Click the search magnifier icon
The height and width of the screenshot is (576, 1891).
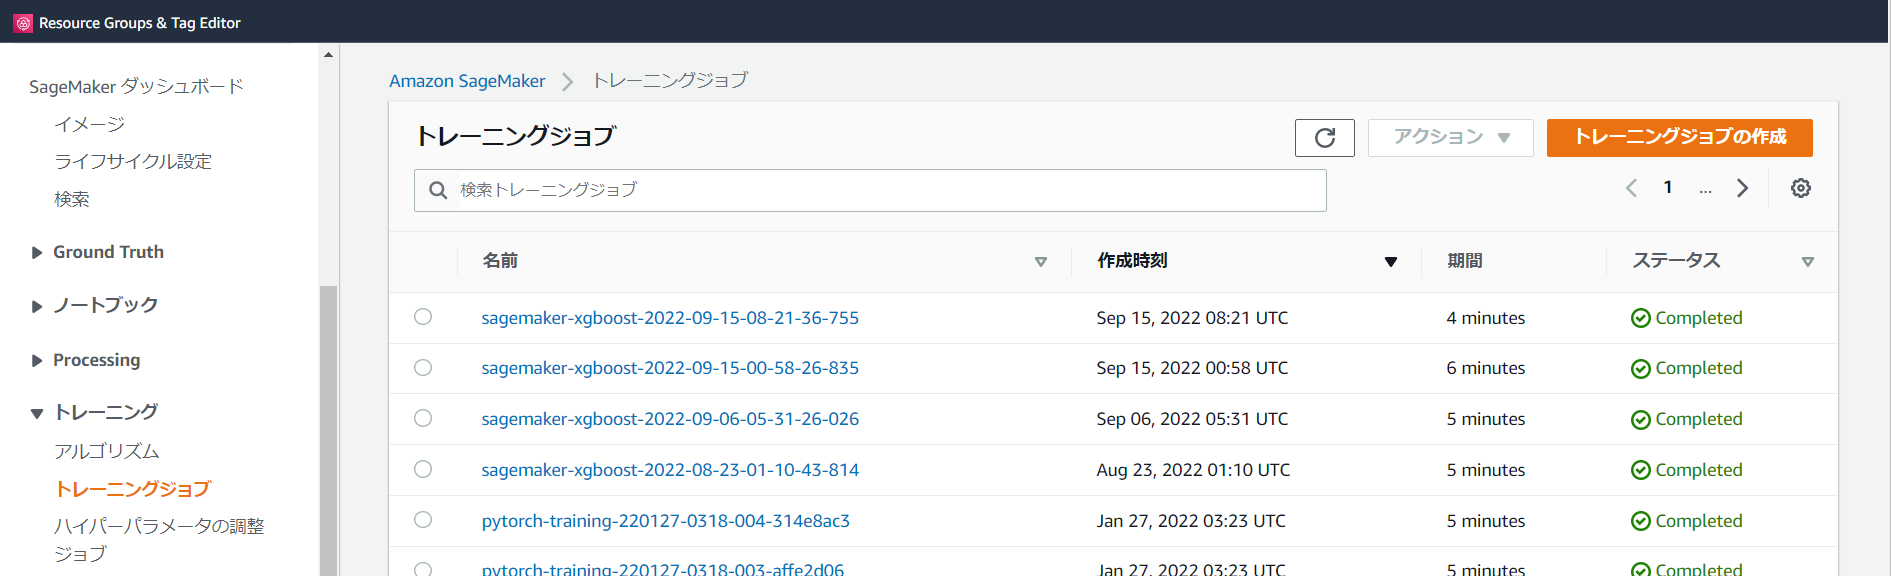(438, 190)
